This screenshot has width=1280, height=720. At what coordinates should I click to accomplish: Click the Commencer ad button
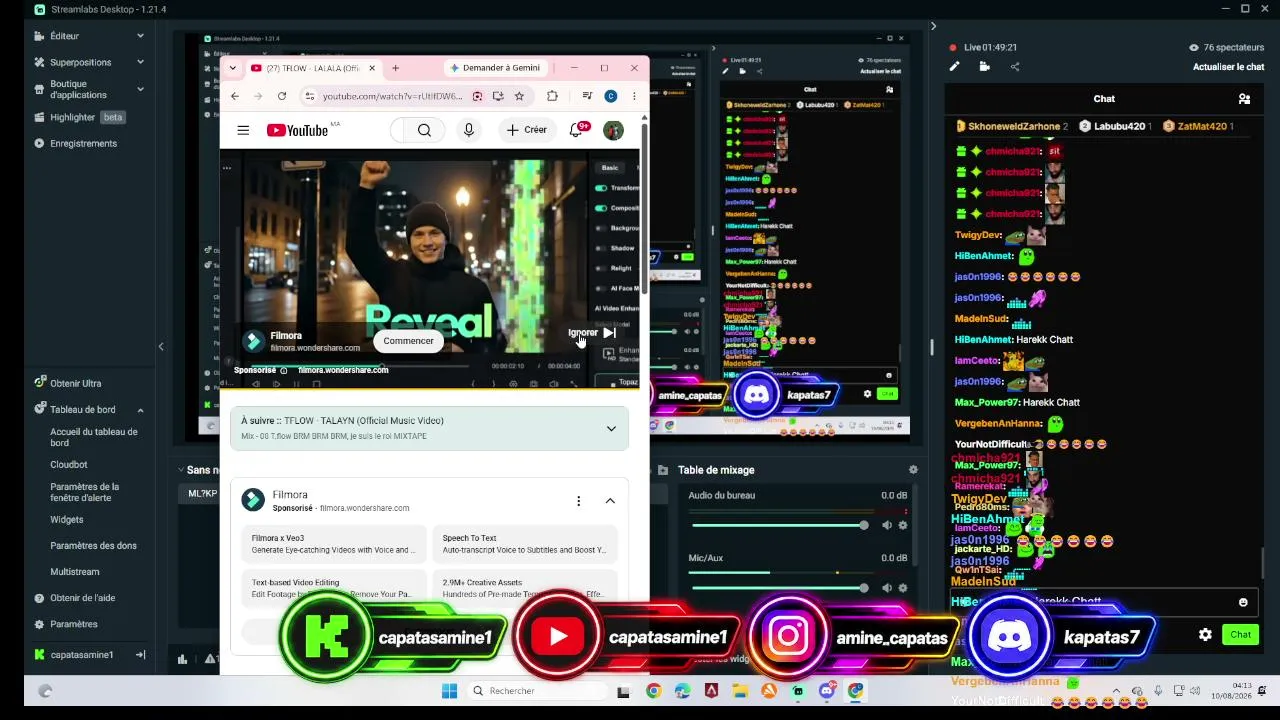coord(408,341)
